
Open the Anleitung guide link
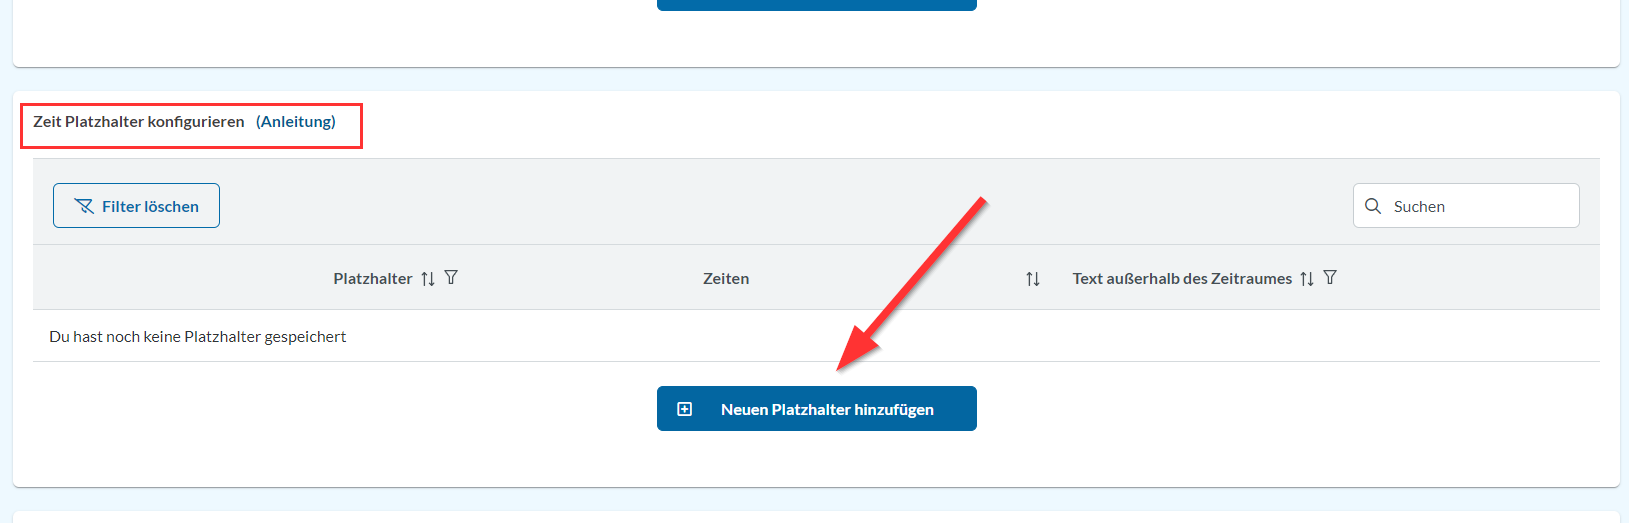[296, 122]
